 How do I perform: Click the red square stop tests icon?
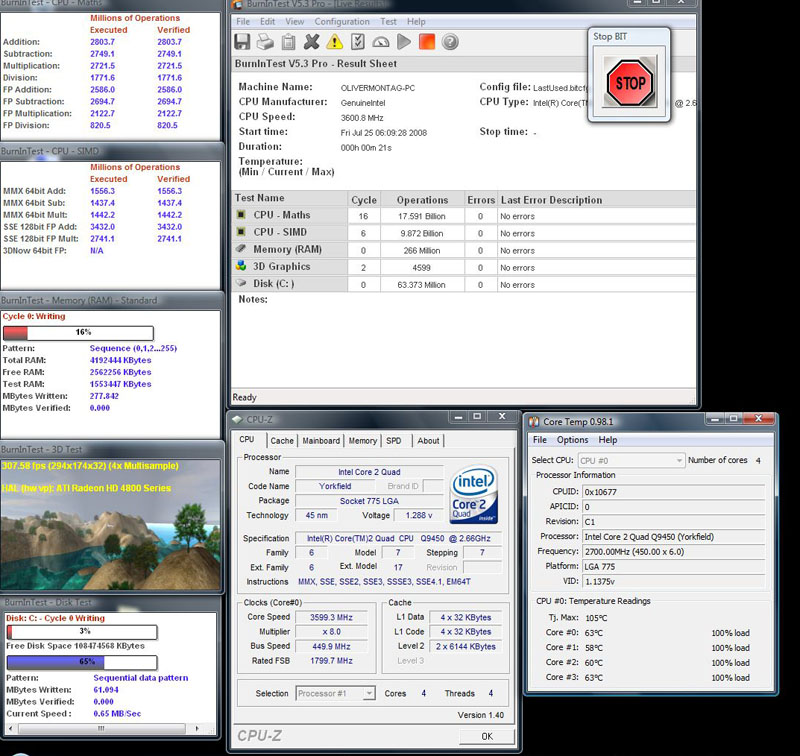point(427,42)
